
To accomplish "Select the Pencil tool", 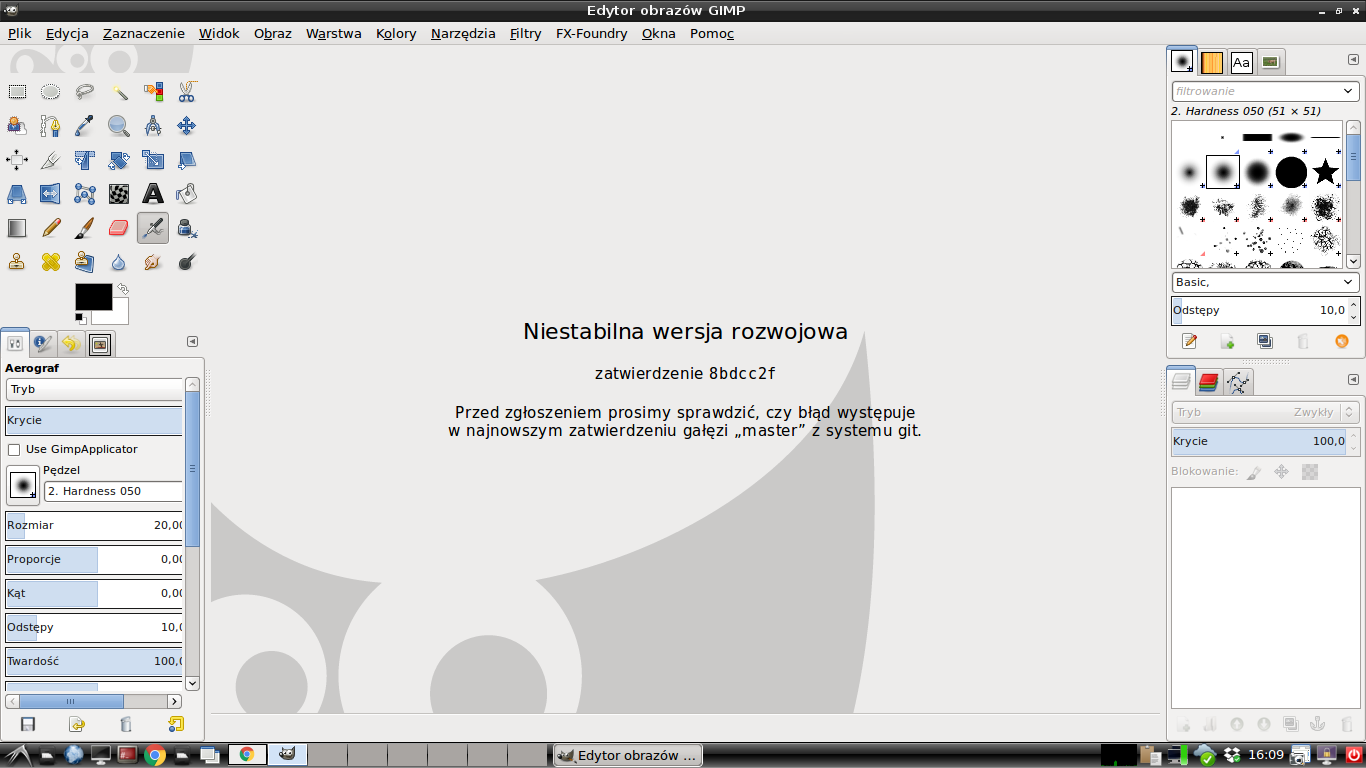I will 51,228.
